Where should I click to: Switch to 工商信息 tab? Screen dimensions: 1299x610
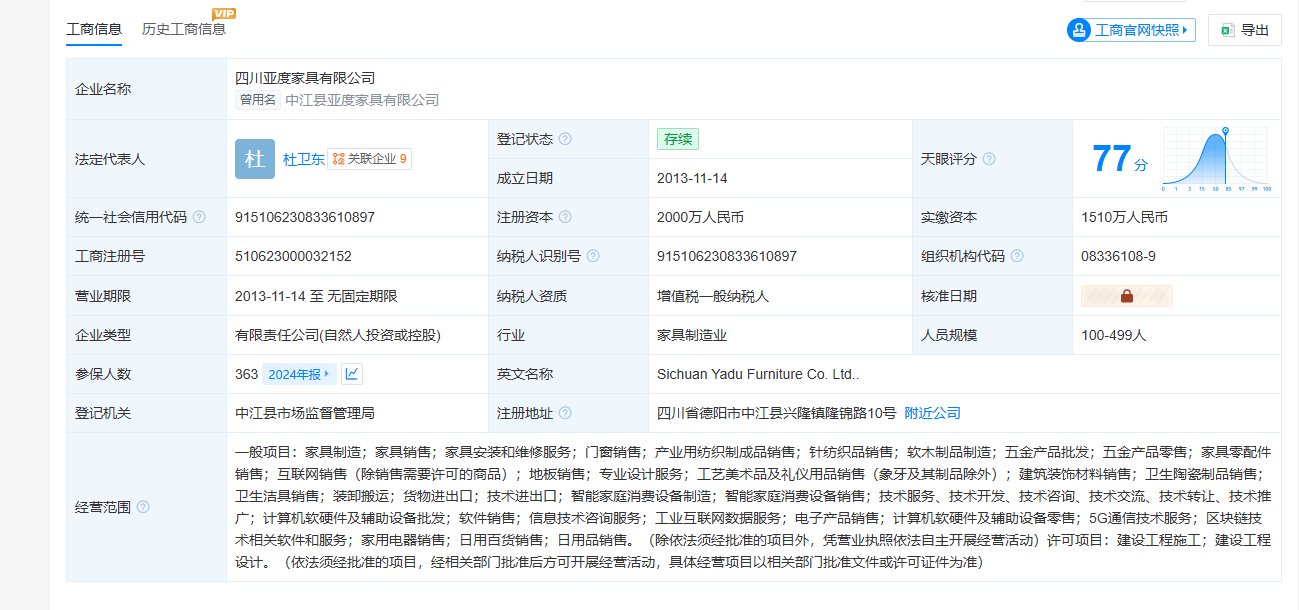coord(94,29)
